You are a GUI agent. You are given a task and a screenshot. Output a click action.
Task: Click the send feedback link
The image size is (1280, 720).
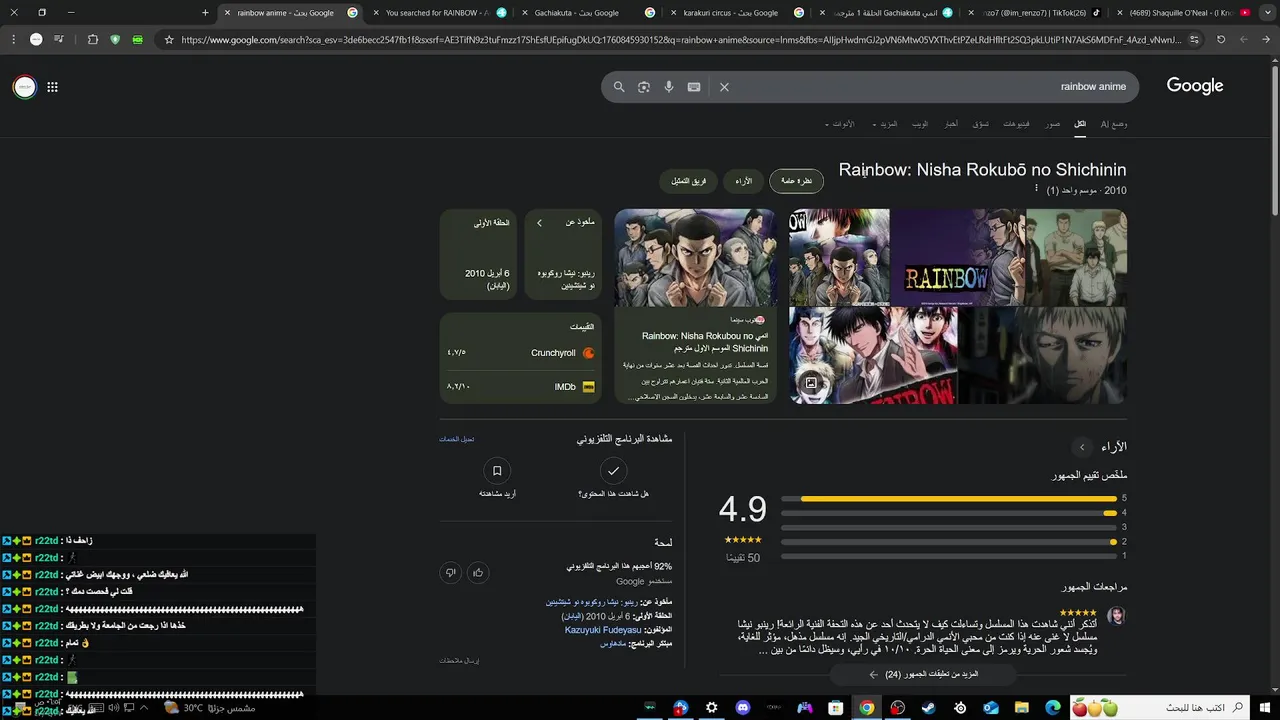click(459, 661)
